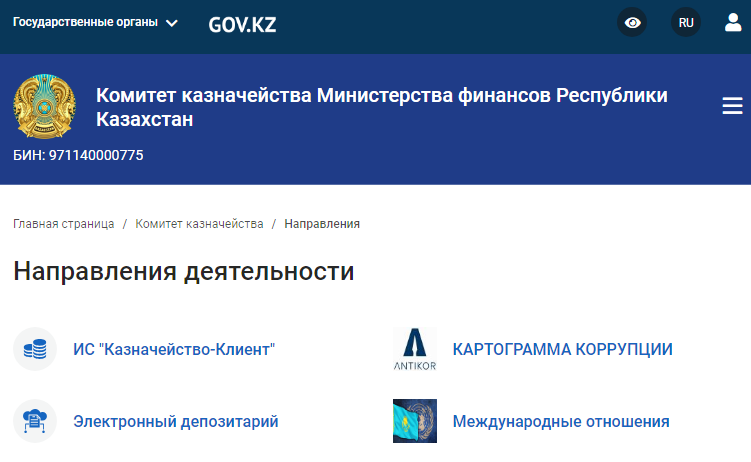Select the Комитет казначейства breadcrumb
751x462 pixels.
pyautogui.click(x=199, y=224)
